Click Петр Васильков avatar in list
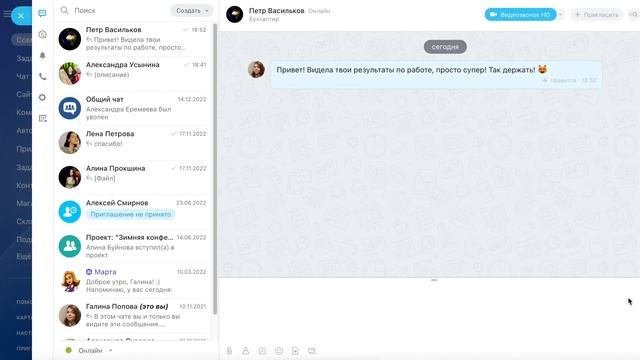Image resolution: width=640 pixels, height=360 pixels. tap(70, 39)
